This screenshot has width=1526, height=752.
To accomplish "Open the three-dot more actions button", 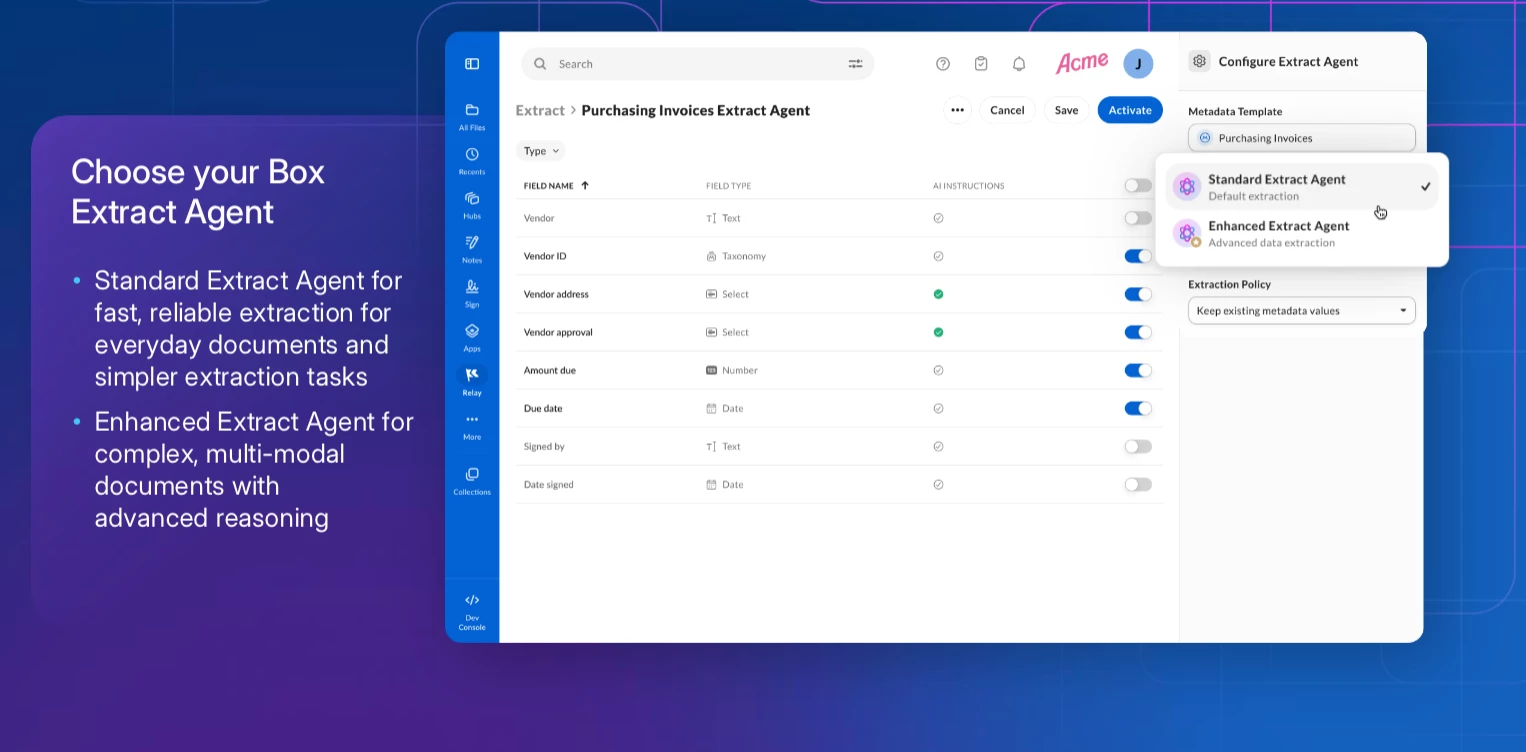I will [x=957, y=110].
